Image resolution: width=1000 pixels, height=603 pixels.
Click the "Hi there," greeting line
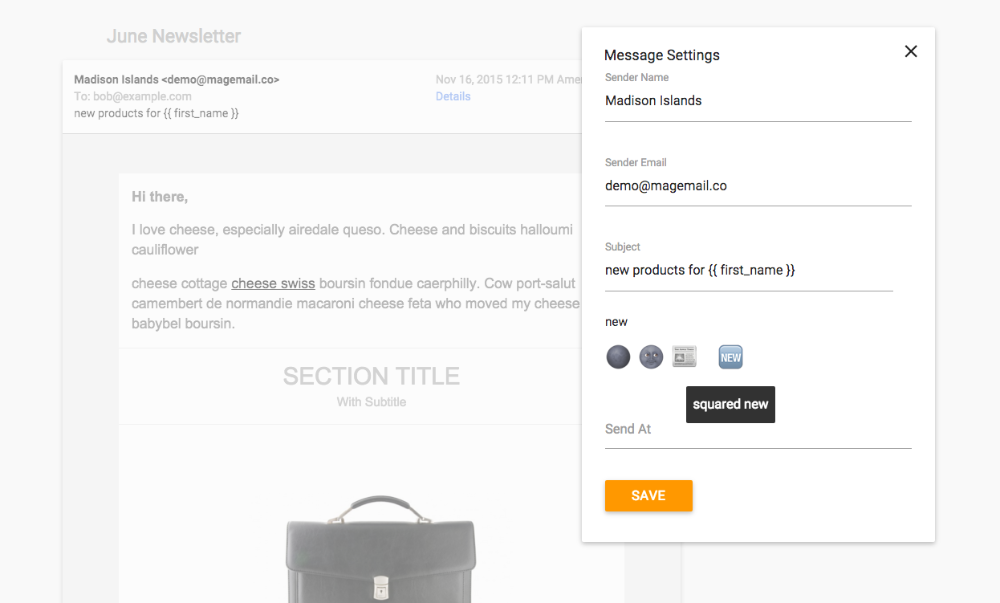coord(160,197)
